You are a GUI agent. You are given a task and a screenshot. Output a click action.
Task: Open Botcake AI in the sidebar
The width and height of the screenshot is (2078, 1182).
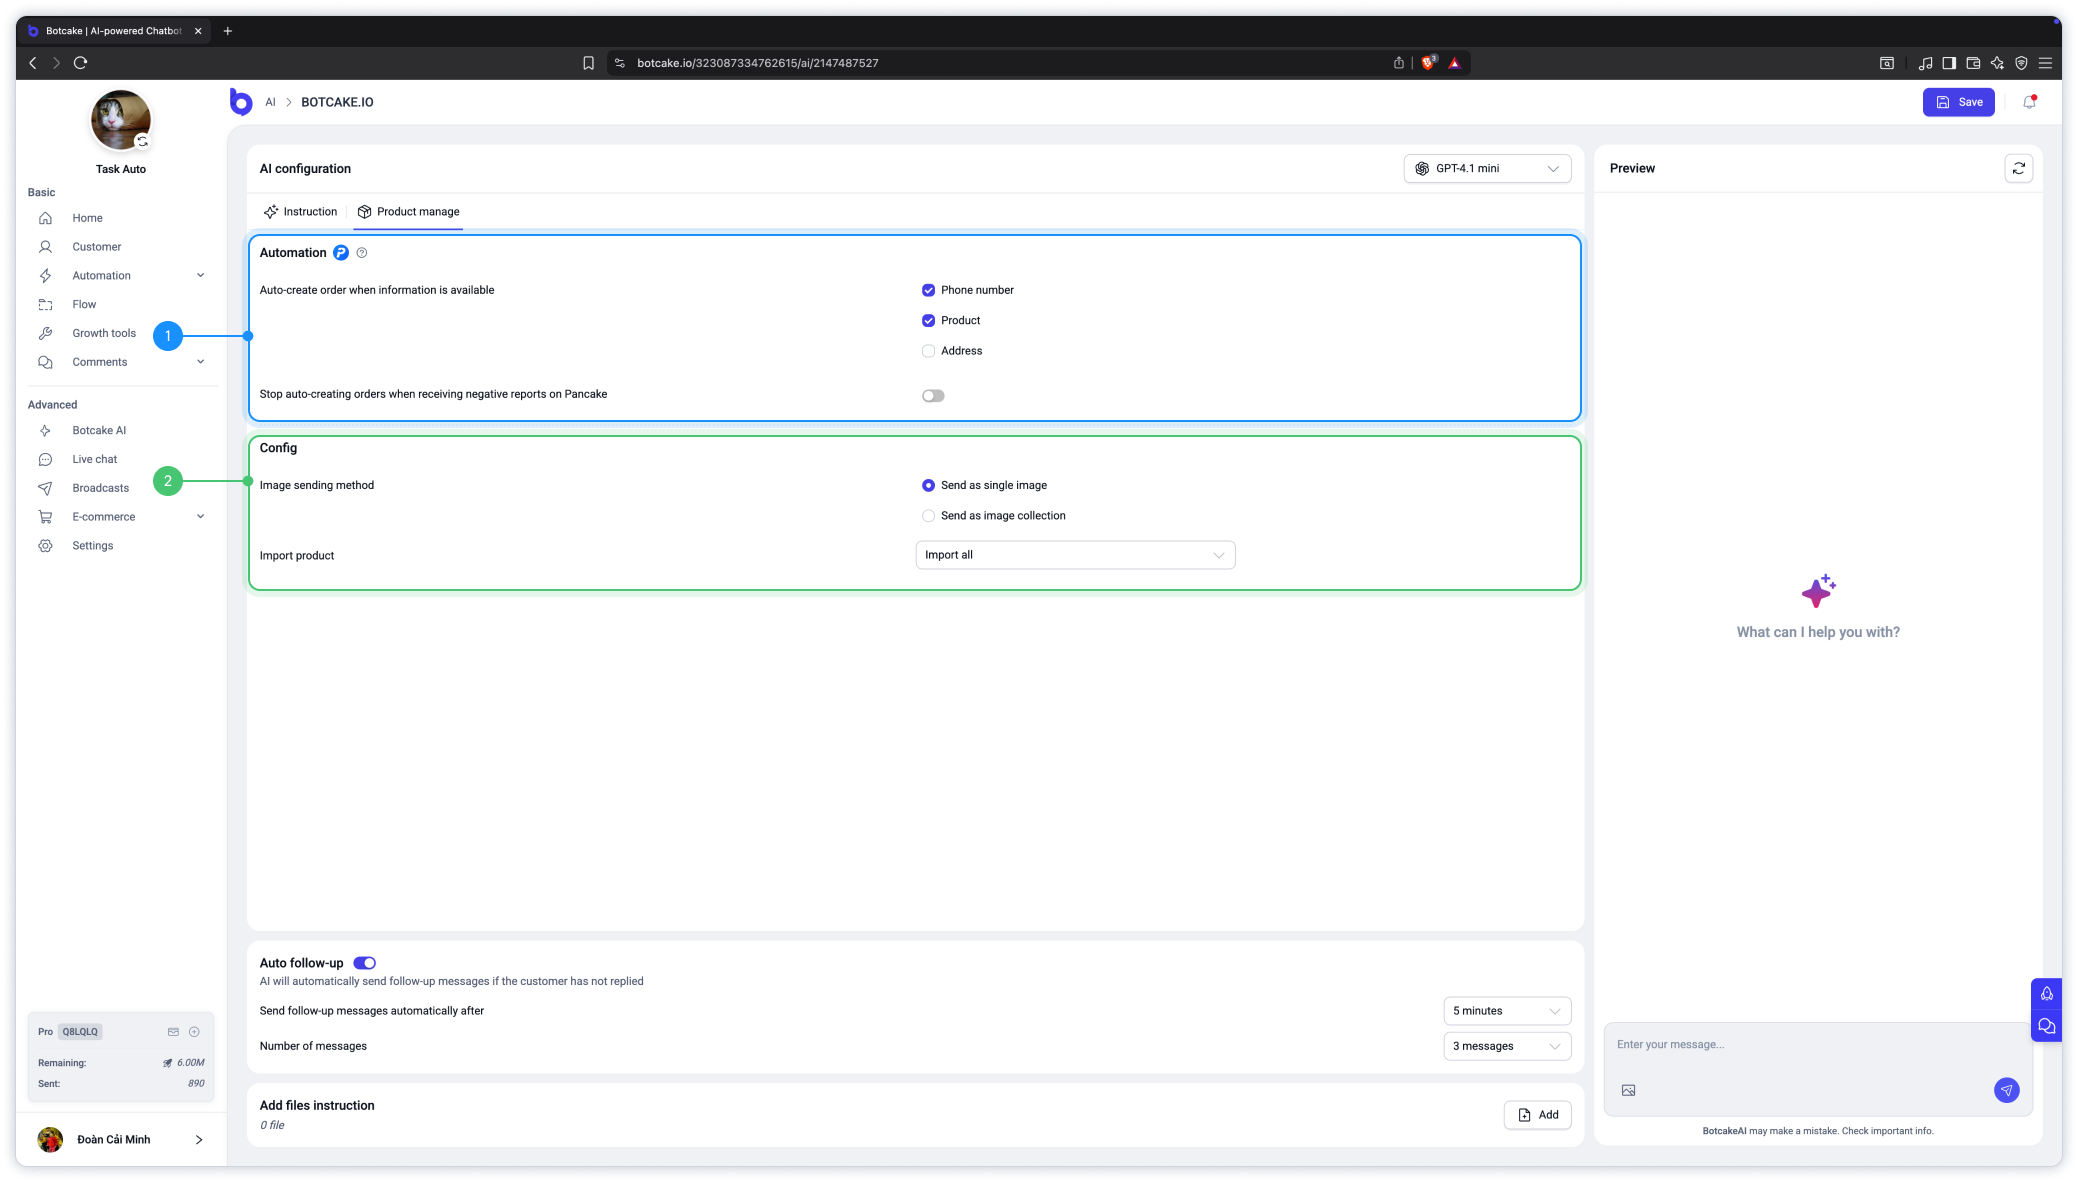pyautogui.click(x=99, y=431)
